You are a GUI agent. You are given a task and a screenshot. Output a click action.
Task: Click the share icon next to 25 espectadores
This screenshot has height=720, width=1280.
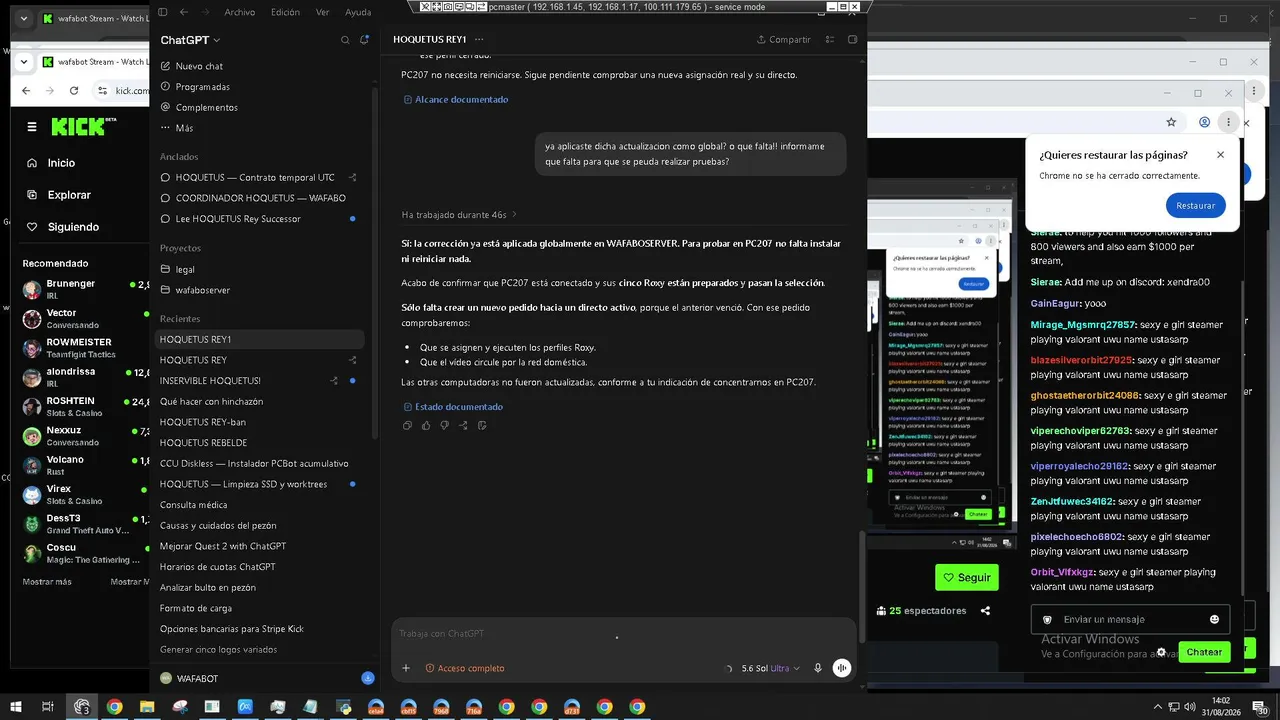click(986, 611)
